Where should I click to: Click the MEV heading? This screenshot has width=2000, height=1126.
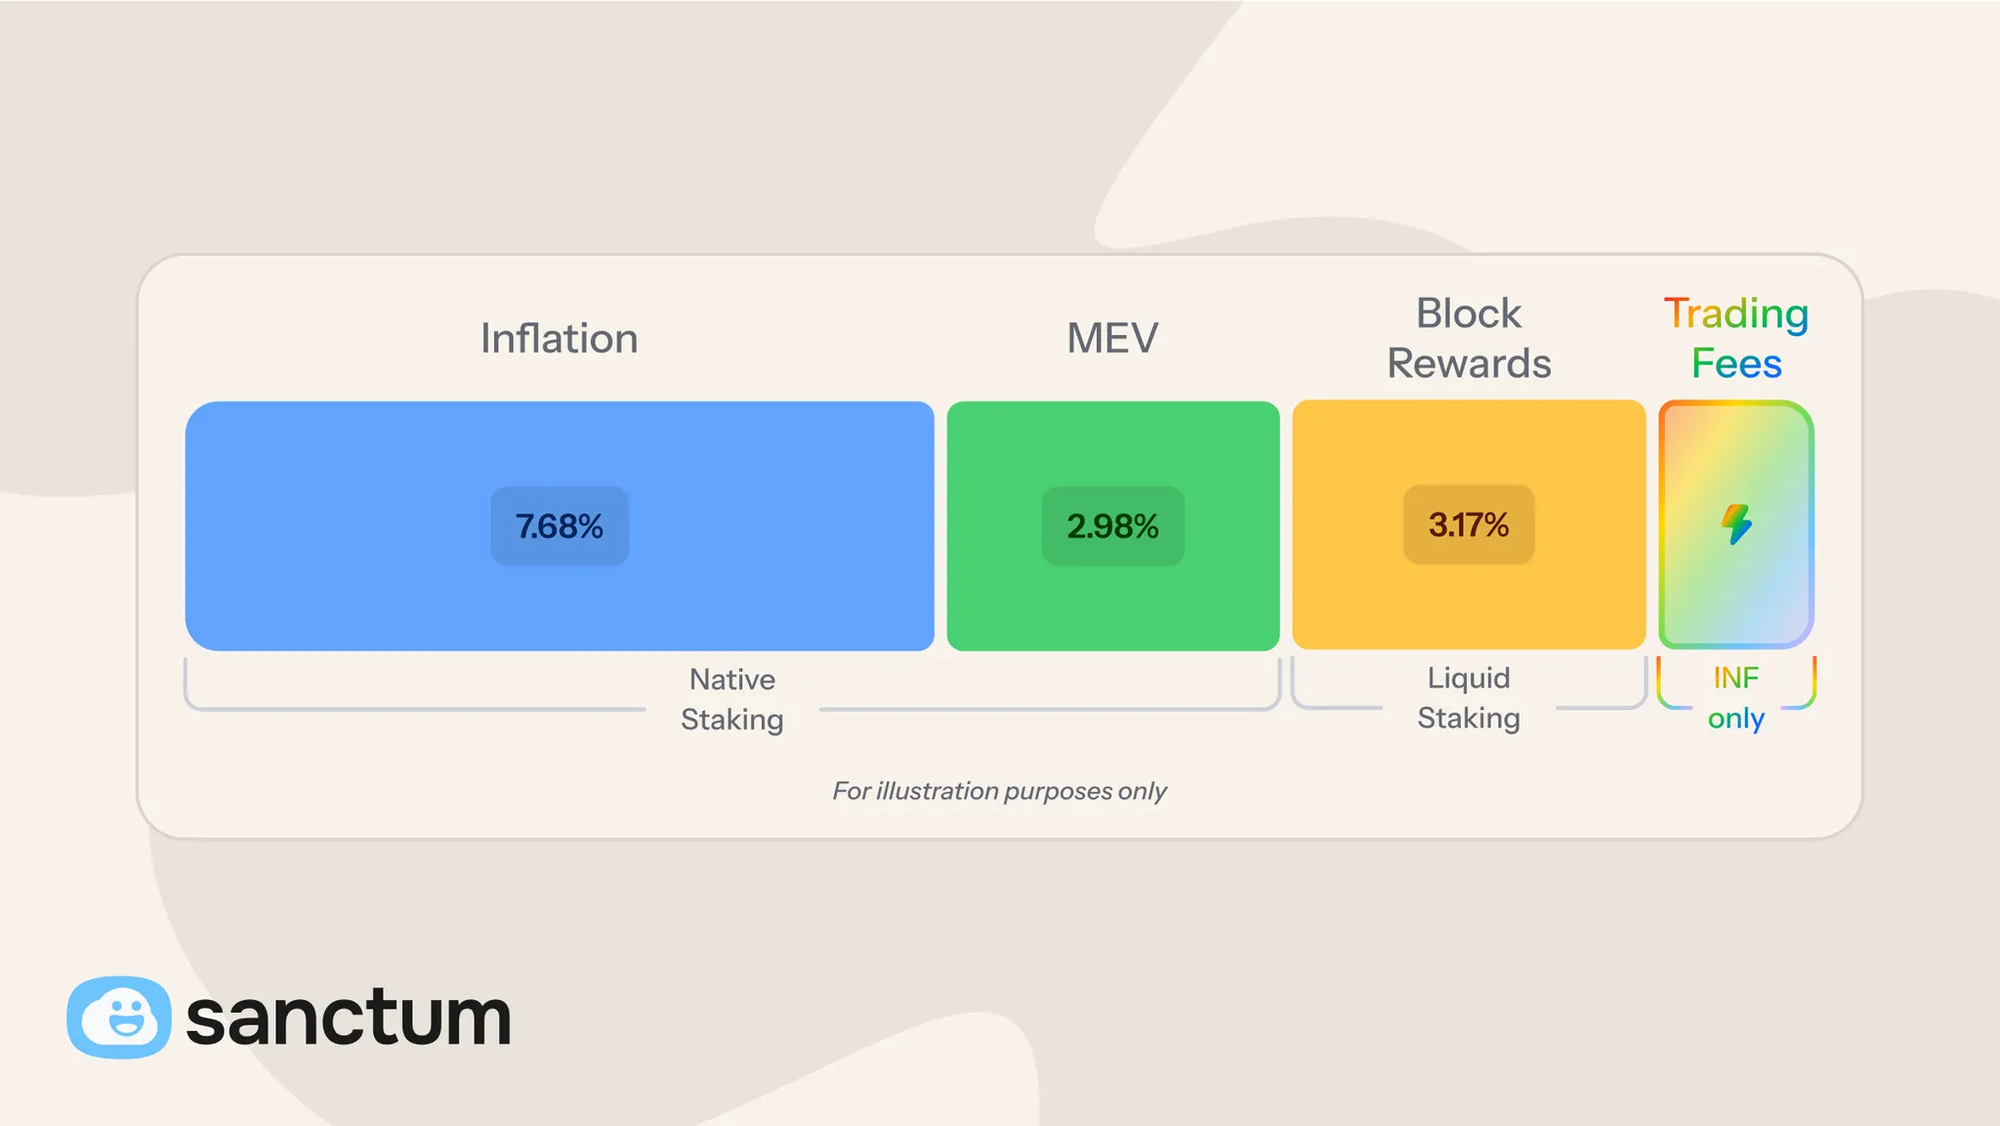(x=1112, y=338)
